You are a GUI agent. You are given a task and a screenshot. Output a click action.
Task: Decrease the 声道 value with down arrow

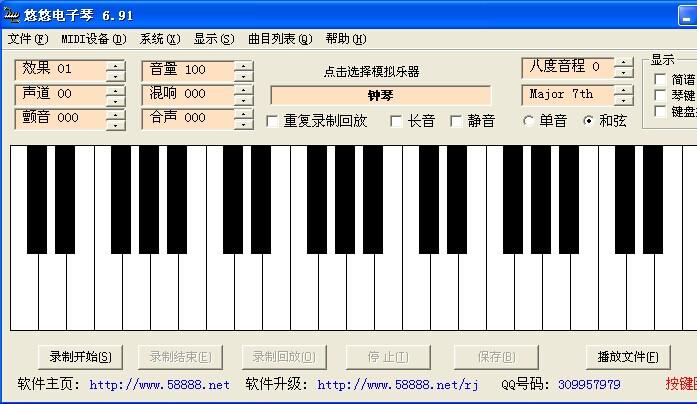[x=115, y=100]
